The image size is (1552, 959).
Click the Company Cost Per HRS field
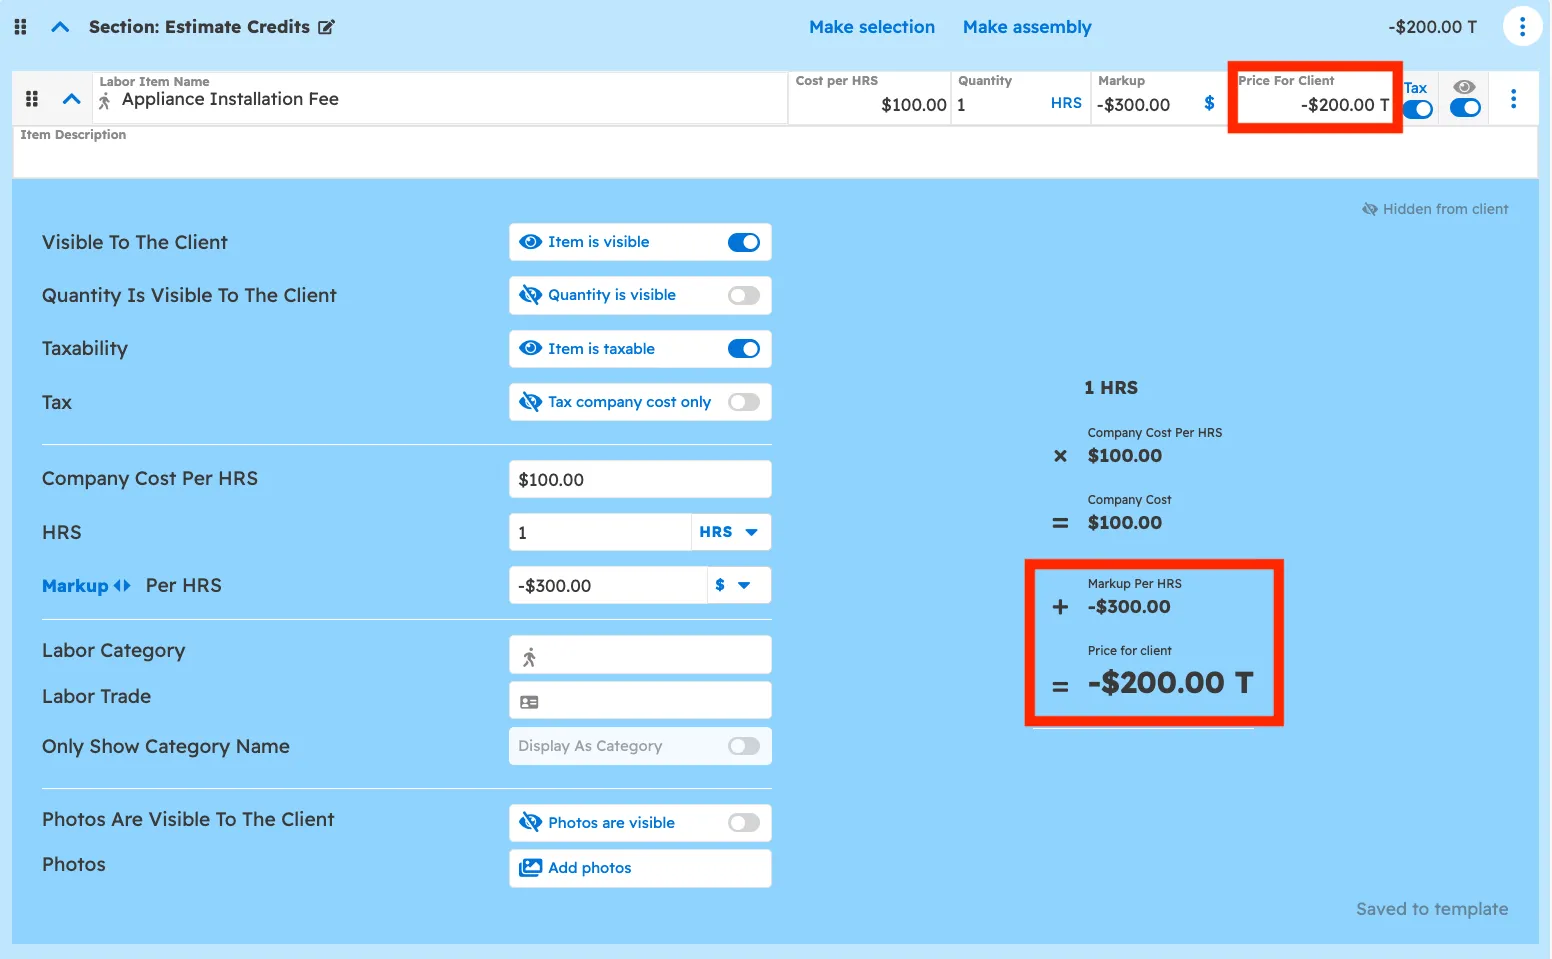click(x=639, y=480)
